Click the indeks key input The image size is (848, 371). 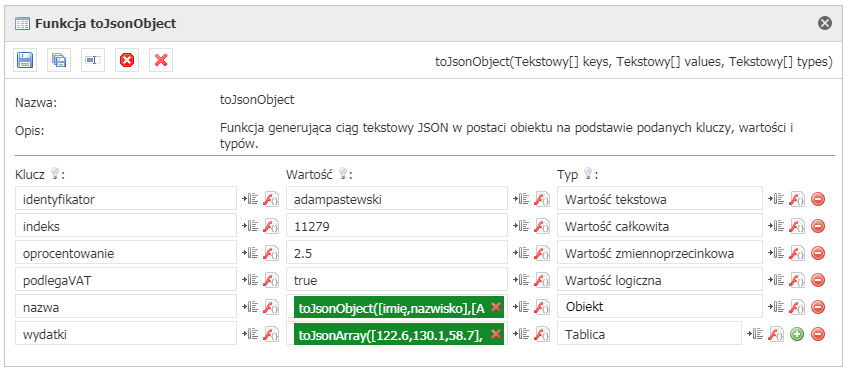126,226
